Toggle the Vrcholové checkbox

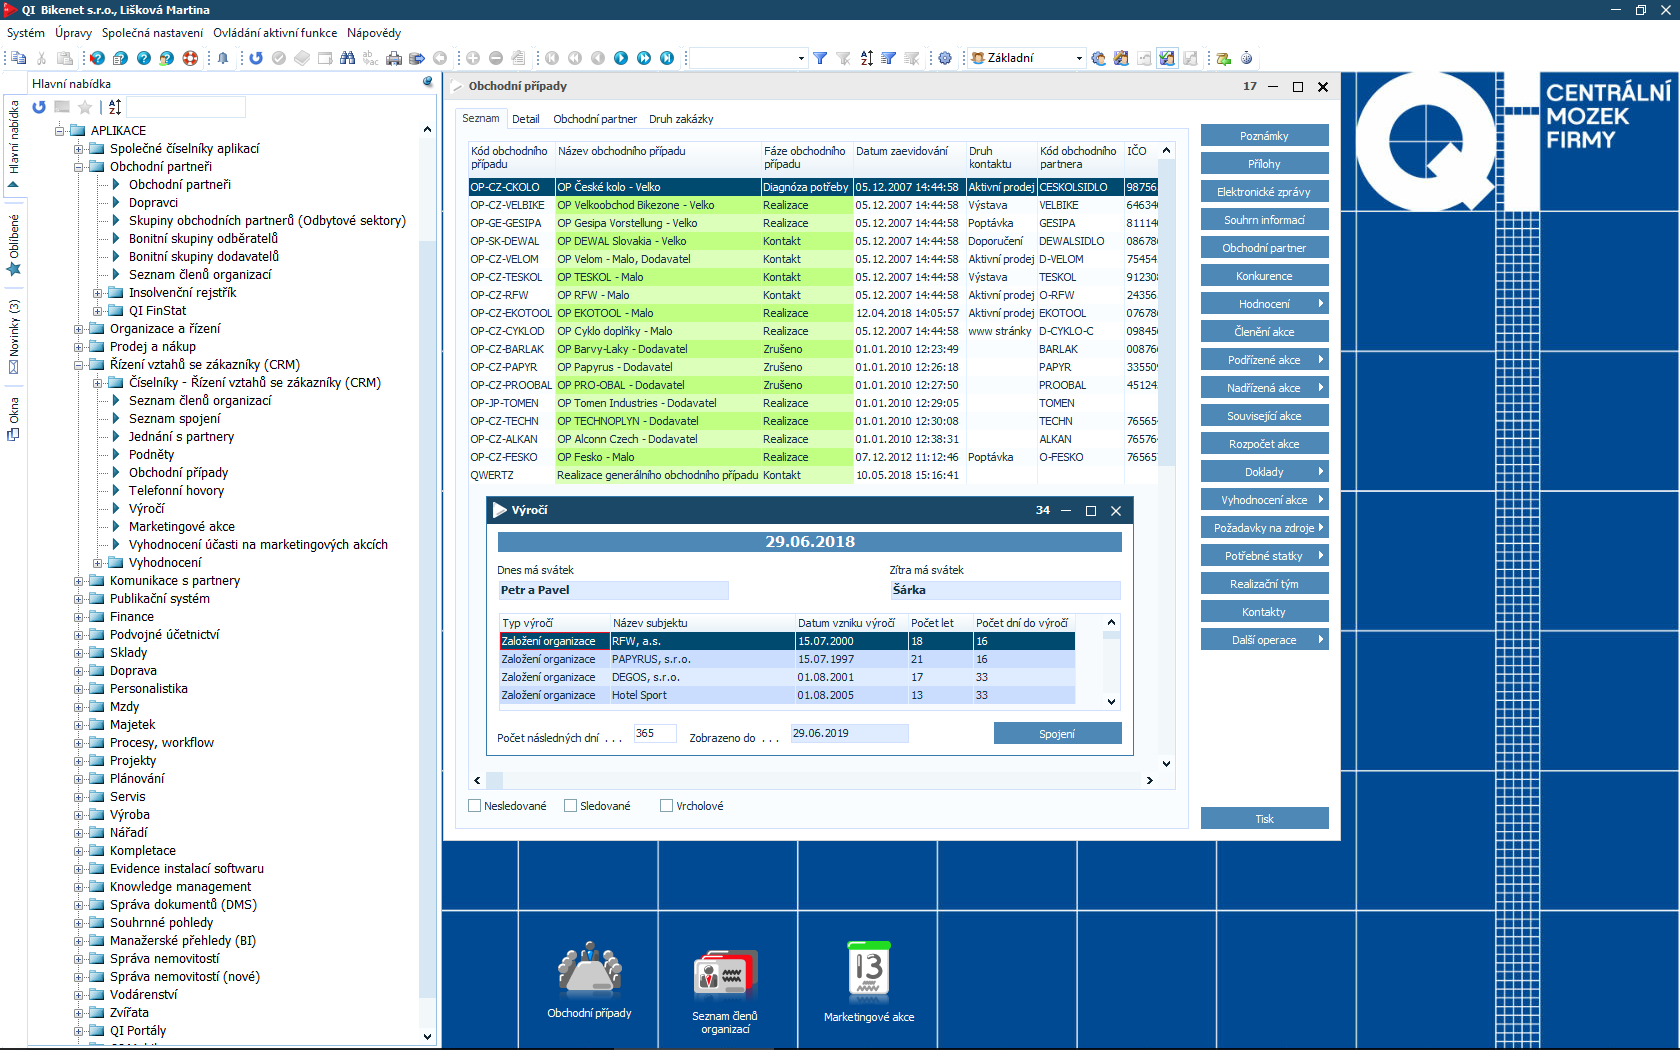pos(667,806)
